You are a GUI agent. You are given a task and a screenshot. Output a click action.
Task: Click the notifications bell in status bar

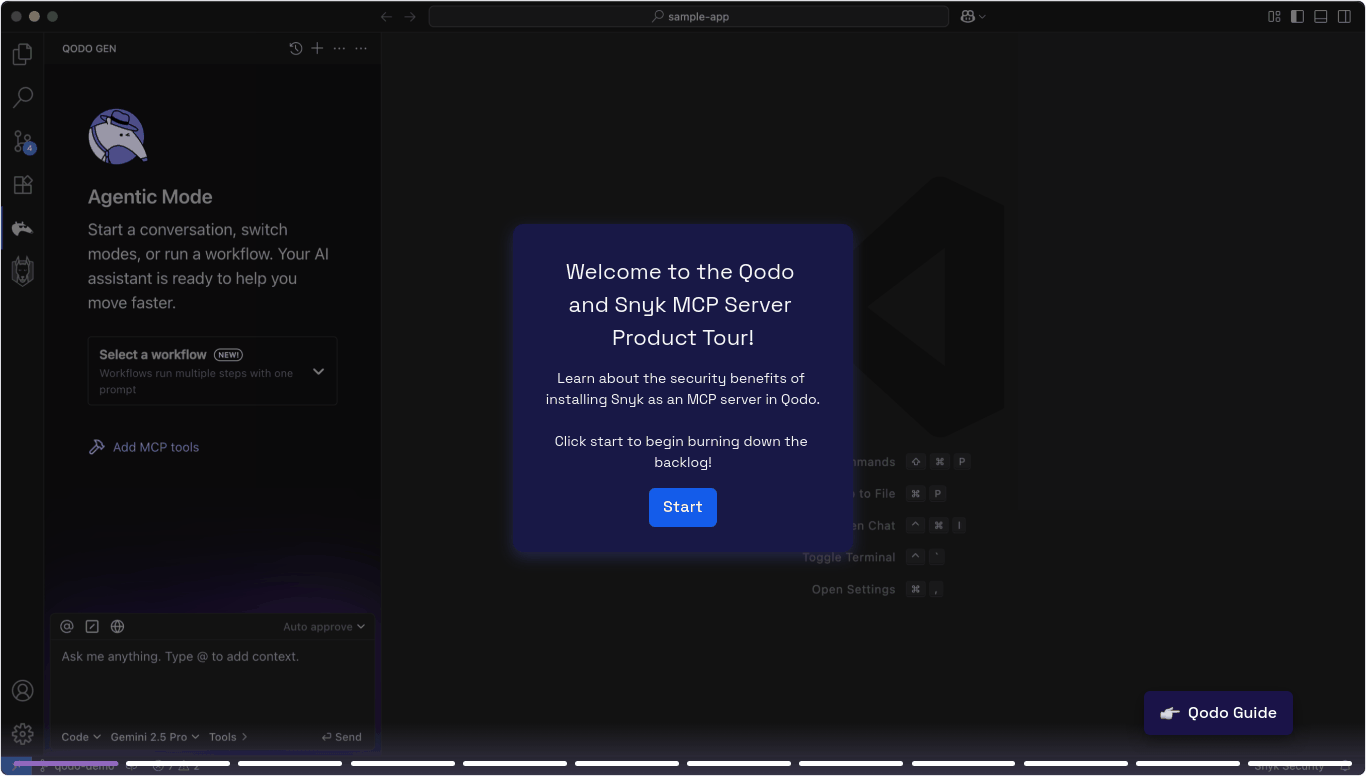click(1345, 767)
